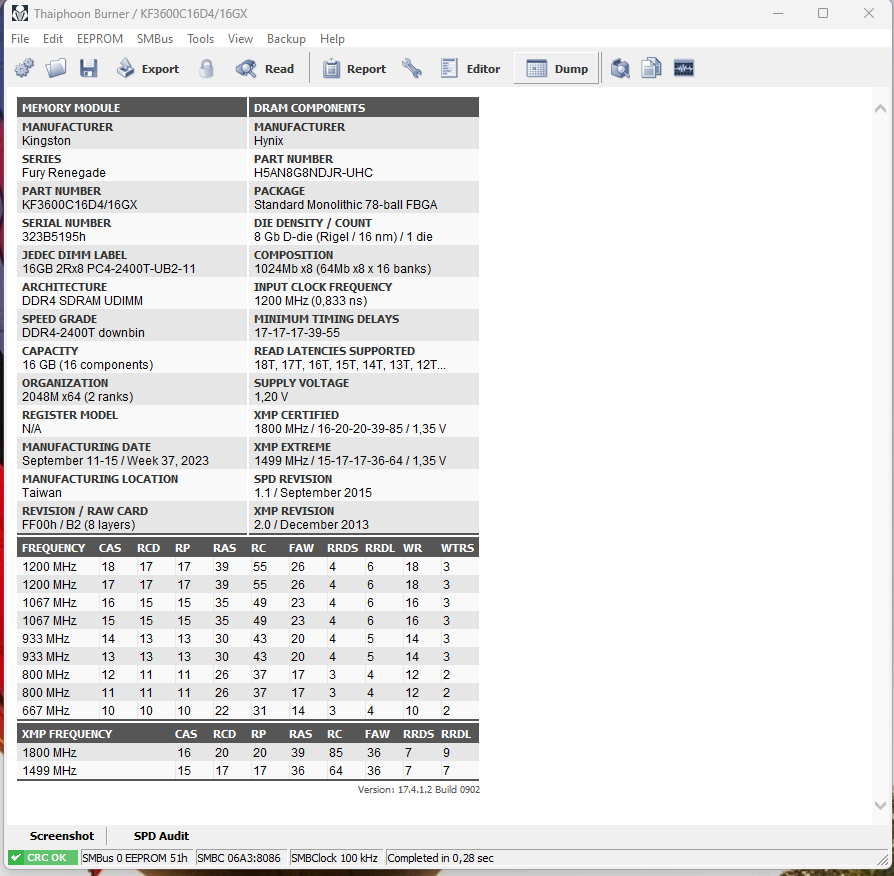Click the magnifier search icon in toolbar
Viewport: 894px width, 876px height.
(620, 68)
